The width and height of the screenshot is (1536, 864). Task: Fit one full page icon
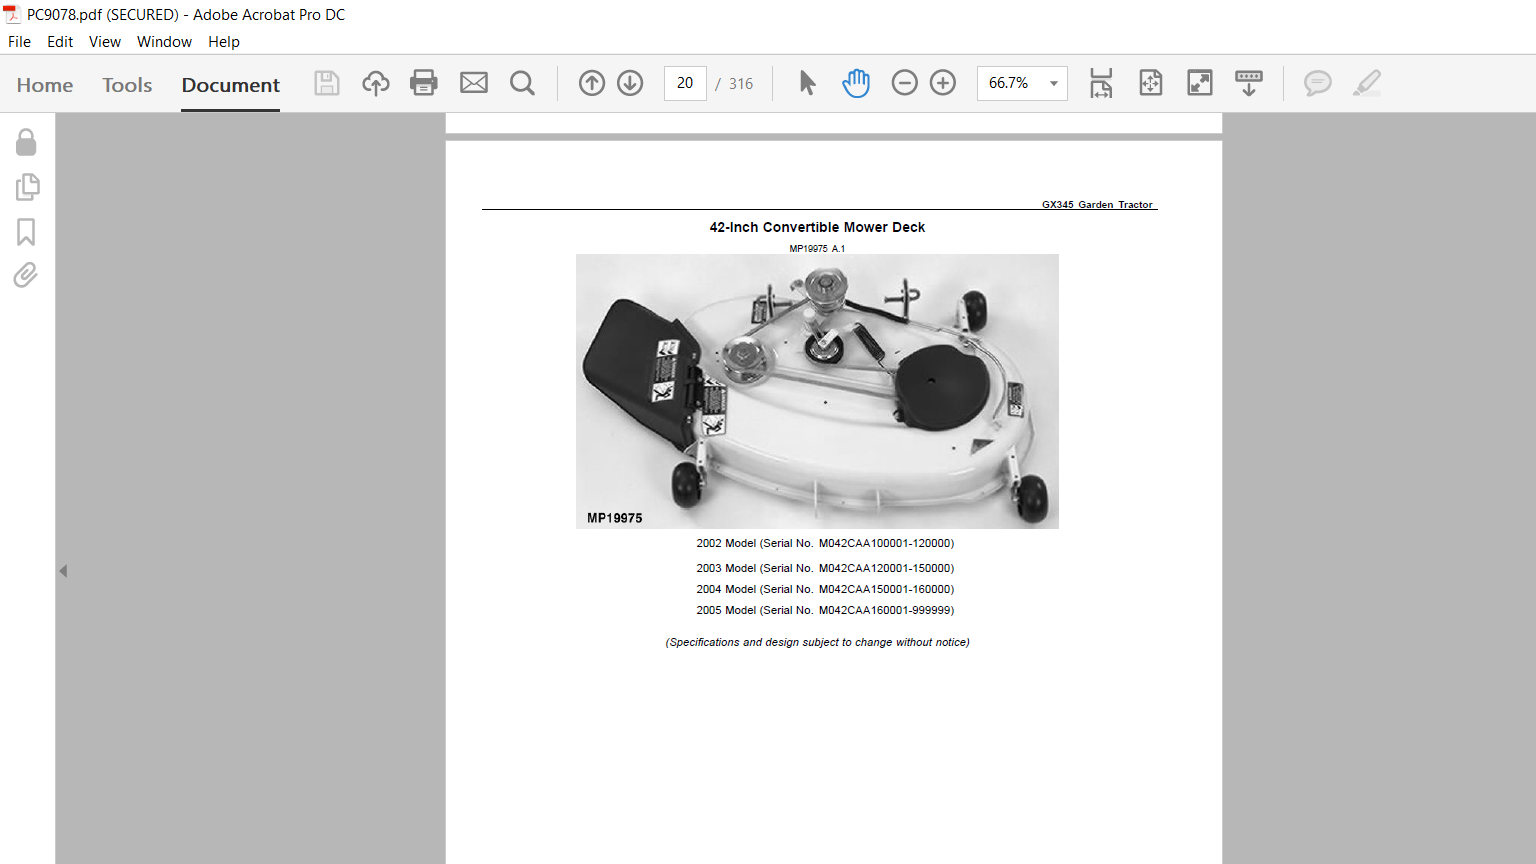[1151, 83]
